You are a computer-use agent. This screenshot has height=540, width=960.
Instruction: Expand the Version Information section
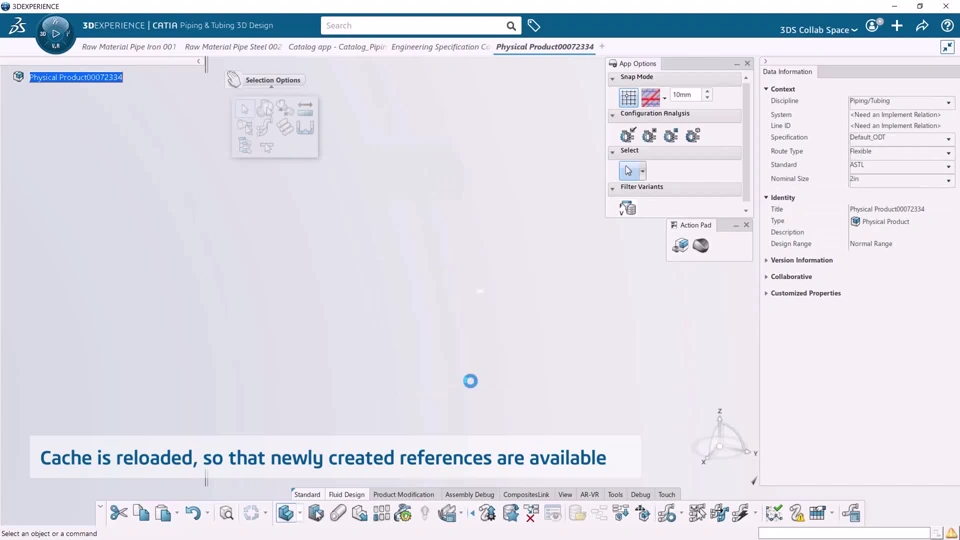coord(801,260)
